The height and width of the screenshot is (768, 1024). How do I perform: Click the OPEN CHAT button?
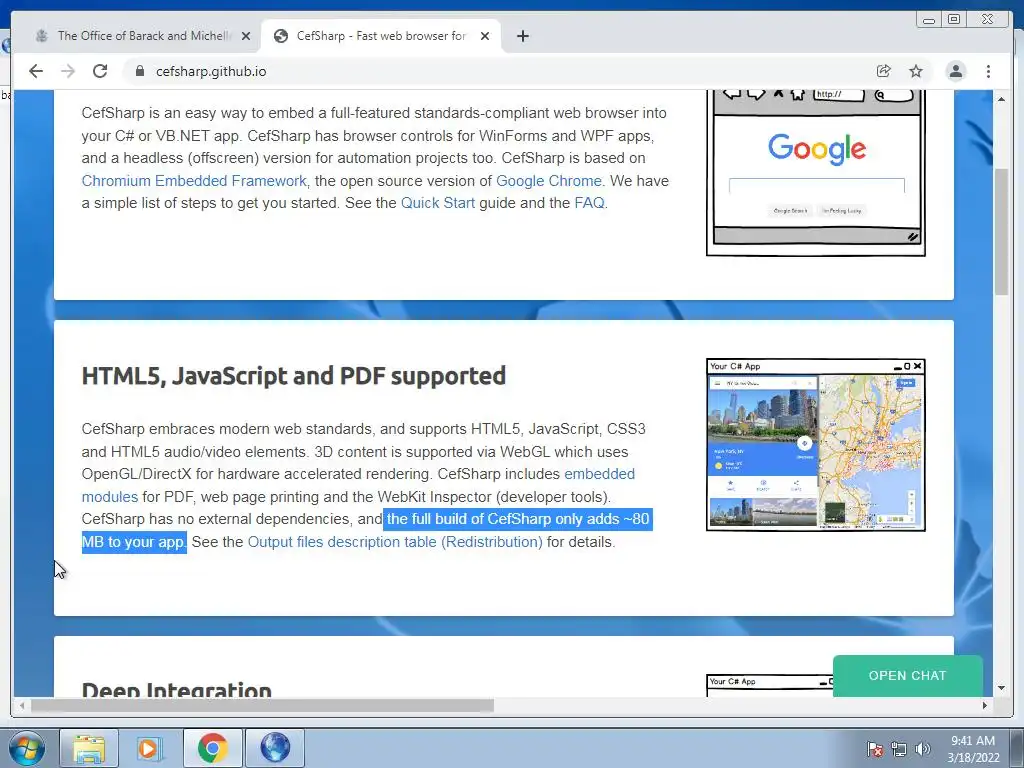(908, 676)
